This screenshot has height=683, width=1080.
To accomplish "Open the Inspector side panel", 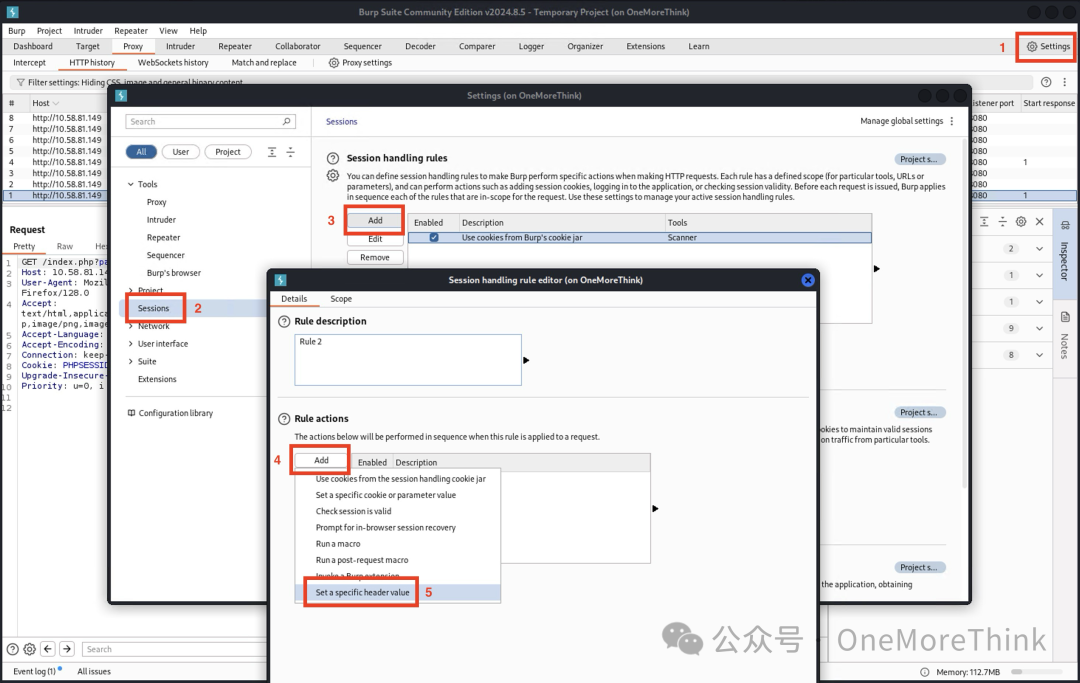I will point(1065,253).
